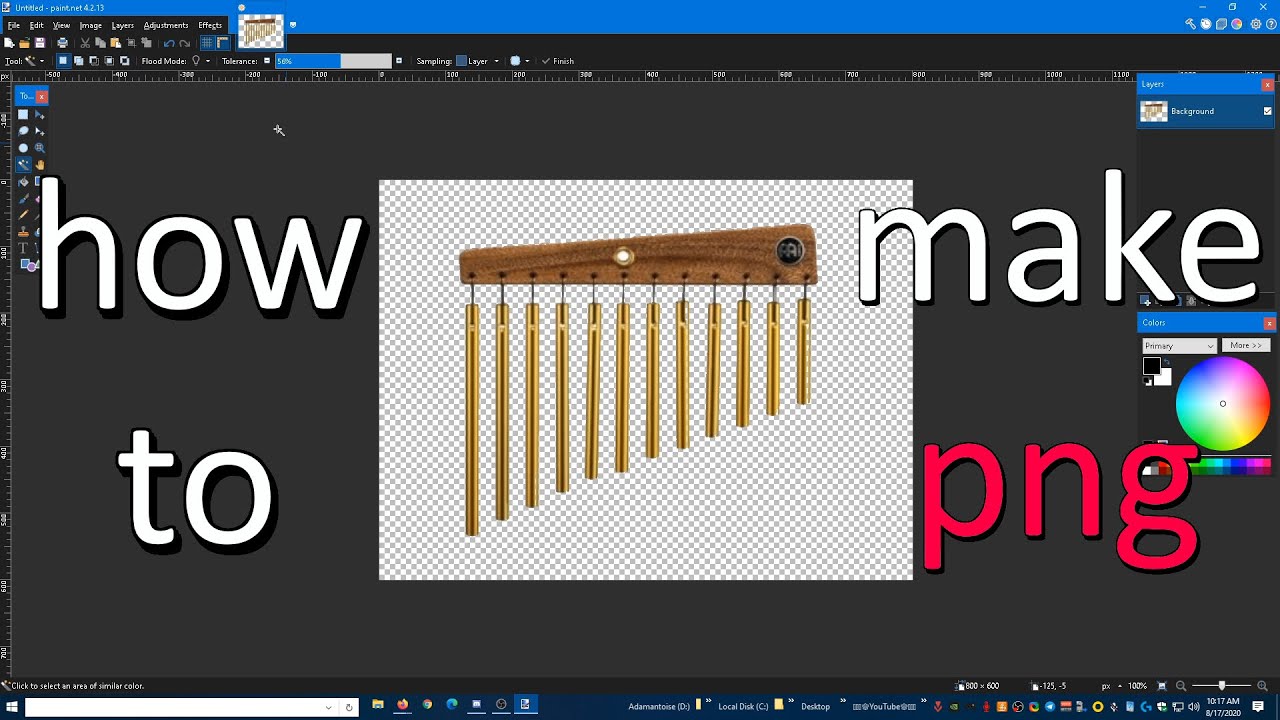Click the Print icon
Image resolution: width=1280 pixels, height=720 pixels.
(x=62, y=43)
